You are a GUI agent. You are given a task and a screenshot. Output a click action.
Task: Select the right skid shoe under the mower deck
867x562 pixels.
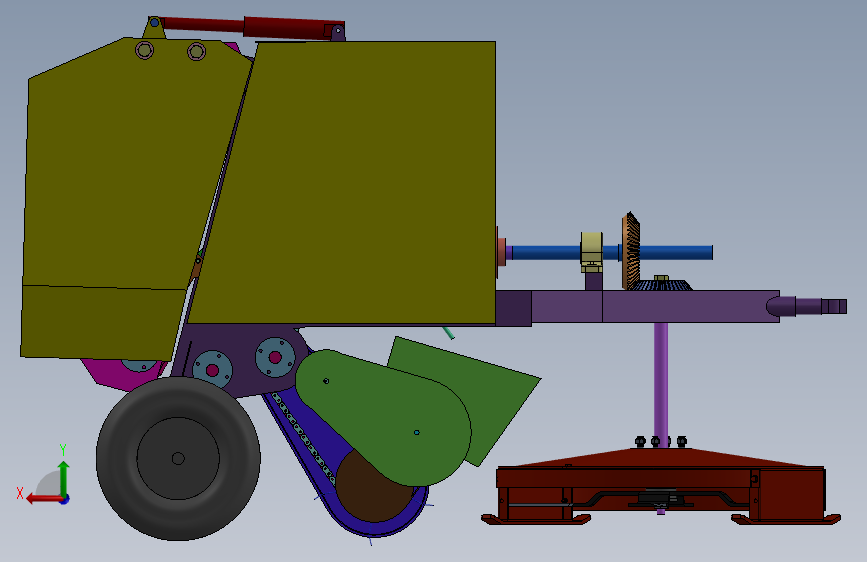[785, 519]
